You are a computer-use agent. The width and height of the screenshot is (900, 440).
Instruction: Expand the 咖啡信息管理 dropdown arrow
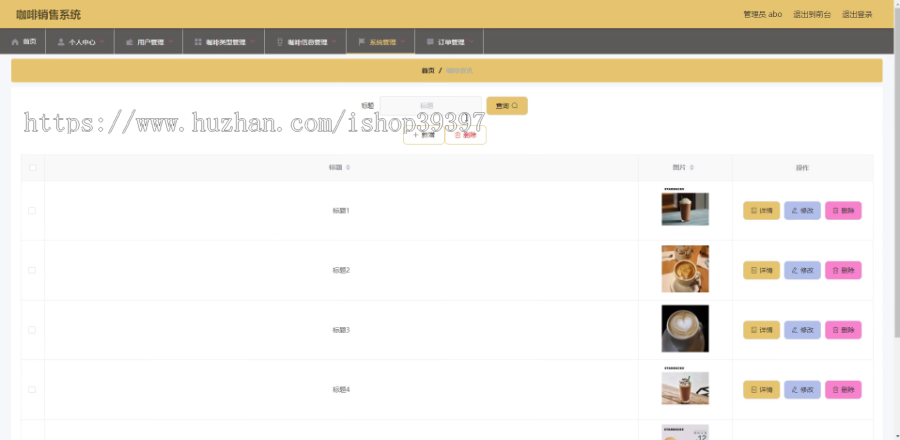point(334,41)
